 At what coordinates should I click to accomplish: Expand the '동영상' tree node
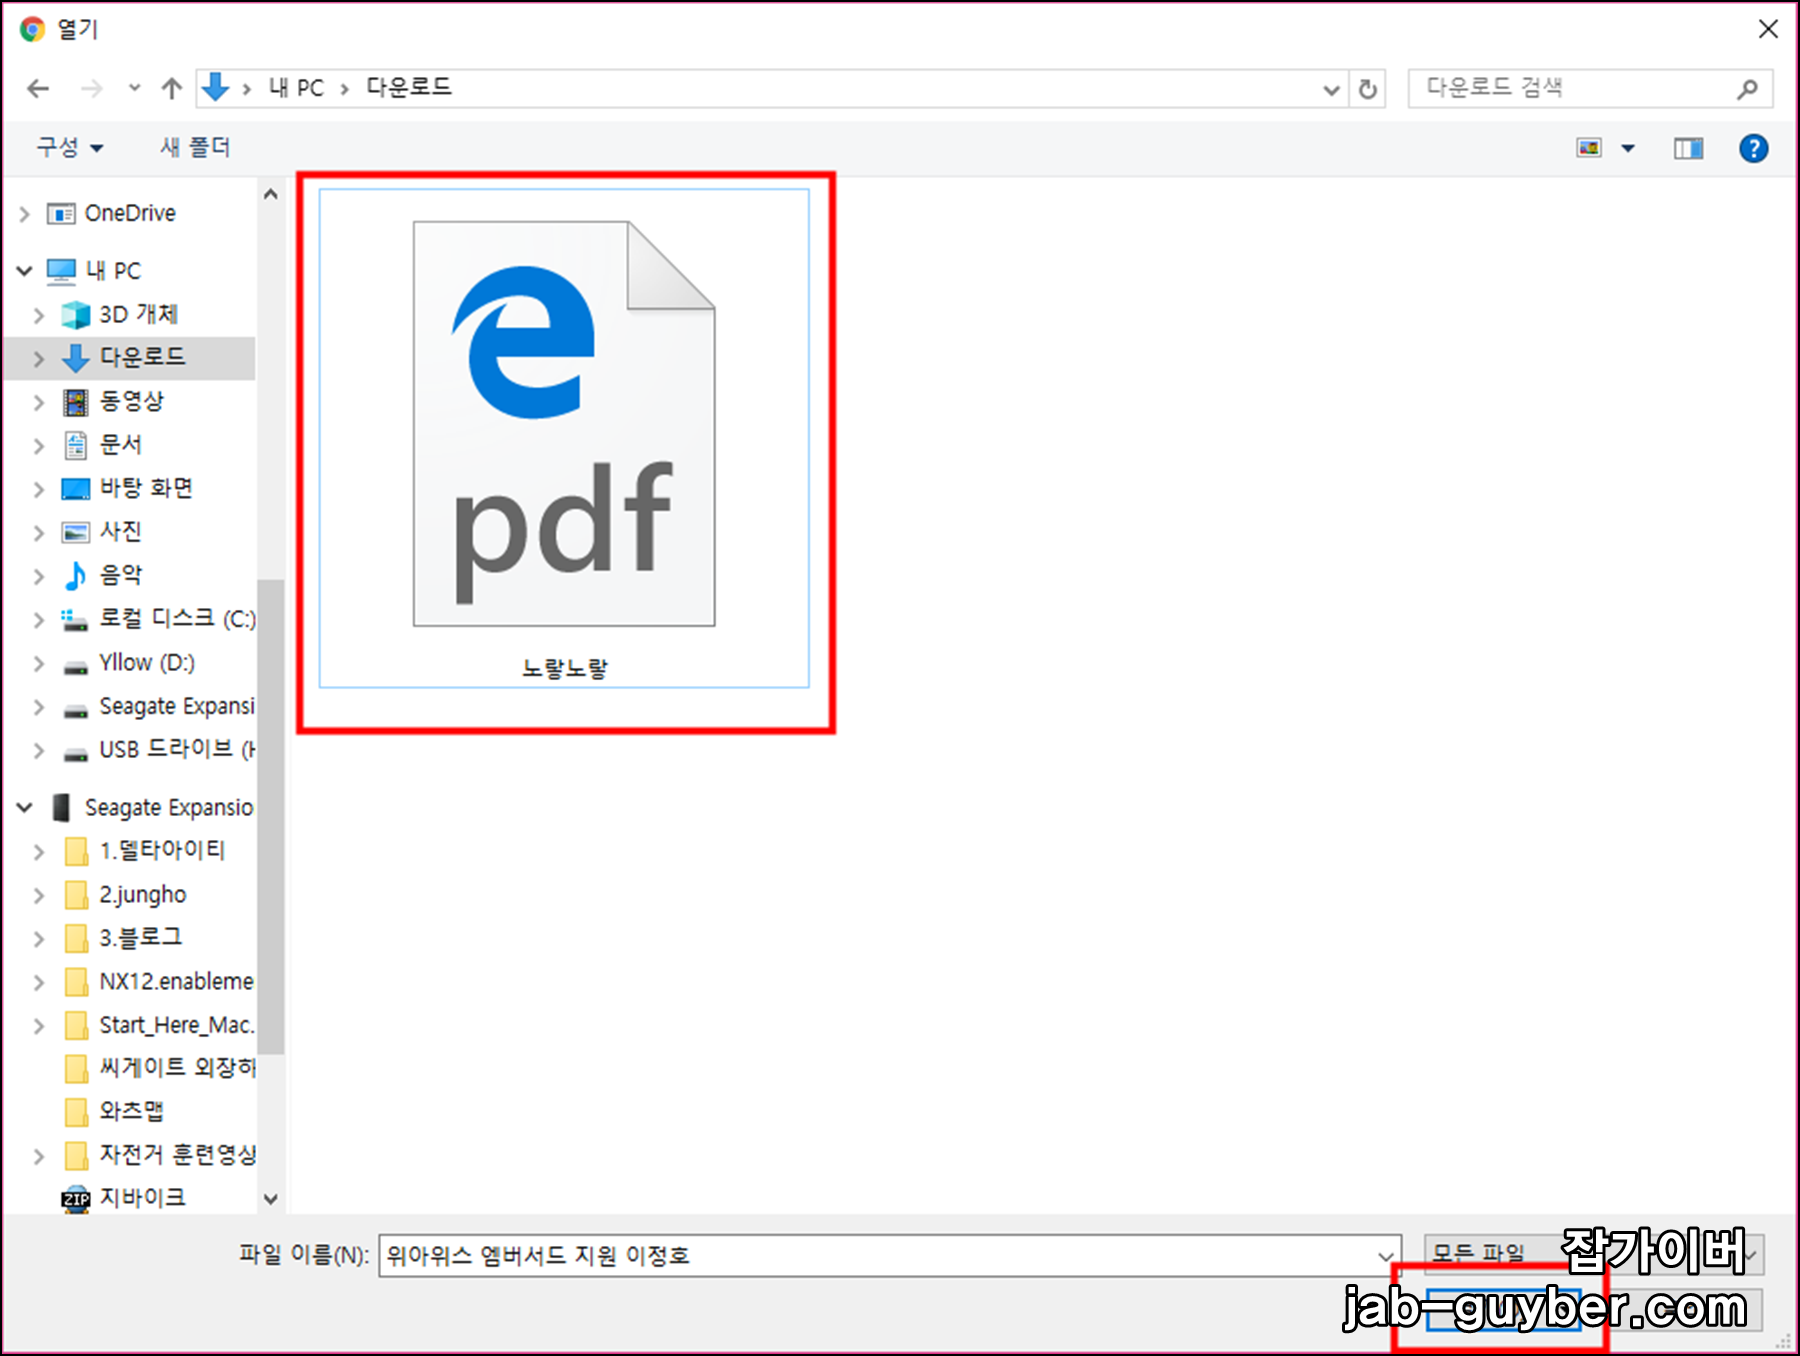click(38, 402)
